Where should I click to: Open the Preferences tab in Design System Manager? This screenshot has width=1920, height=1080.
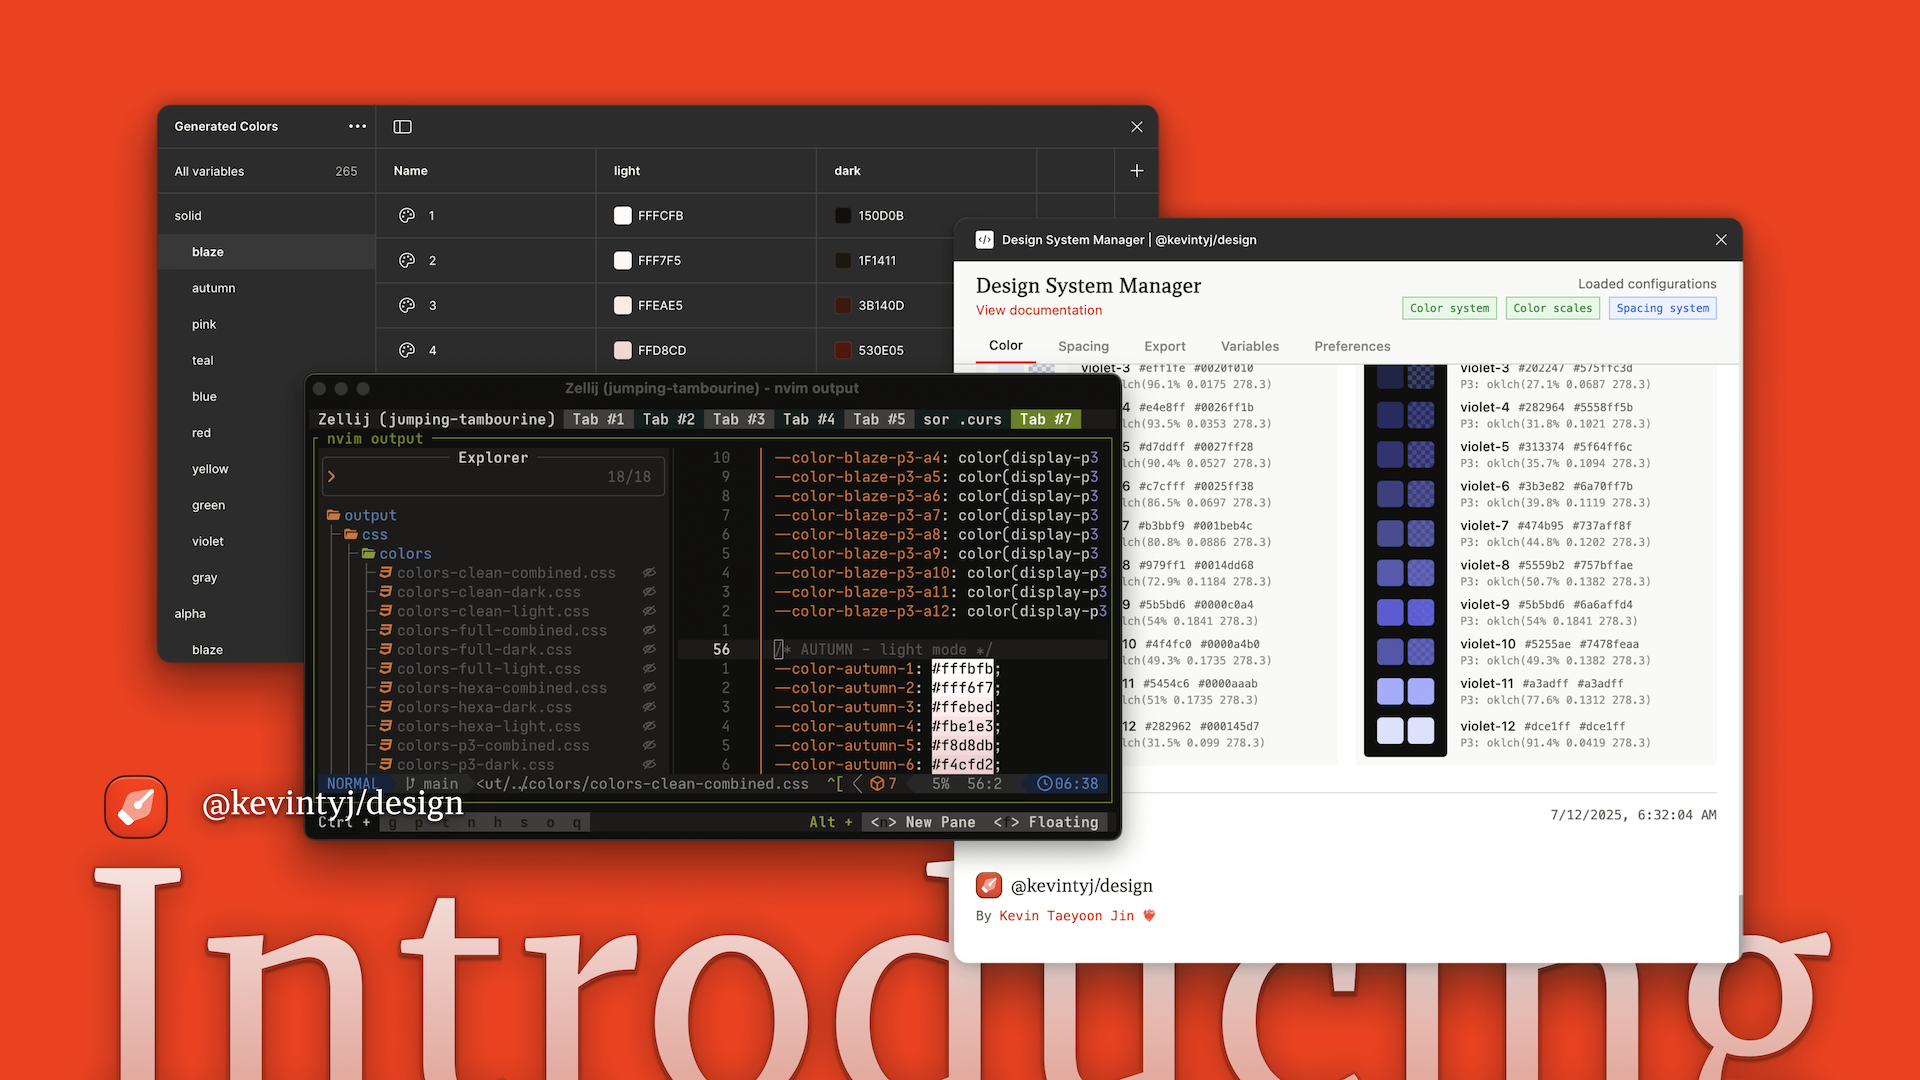pos(1352,346)
